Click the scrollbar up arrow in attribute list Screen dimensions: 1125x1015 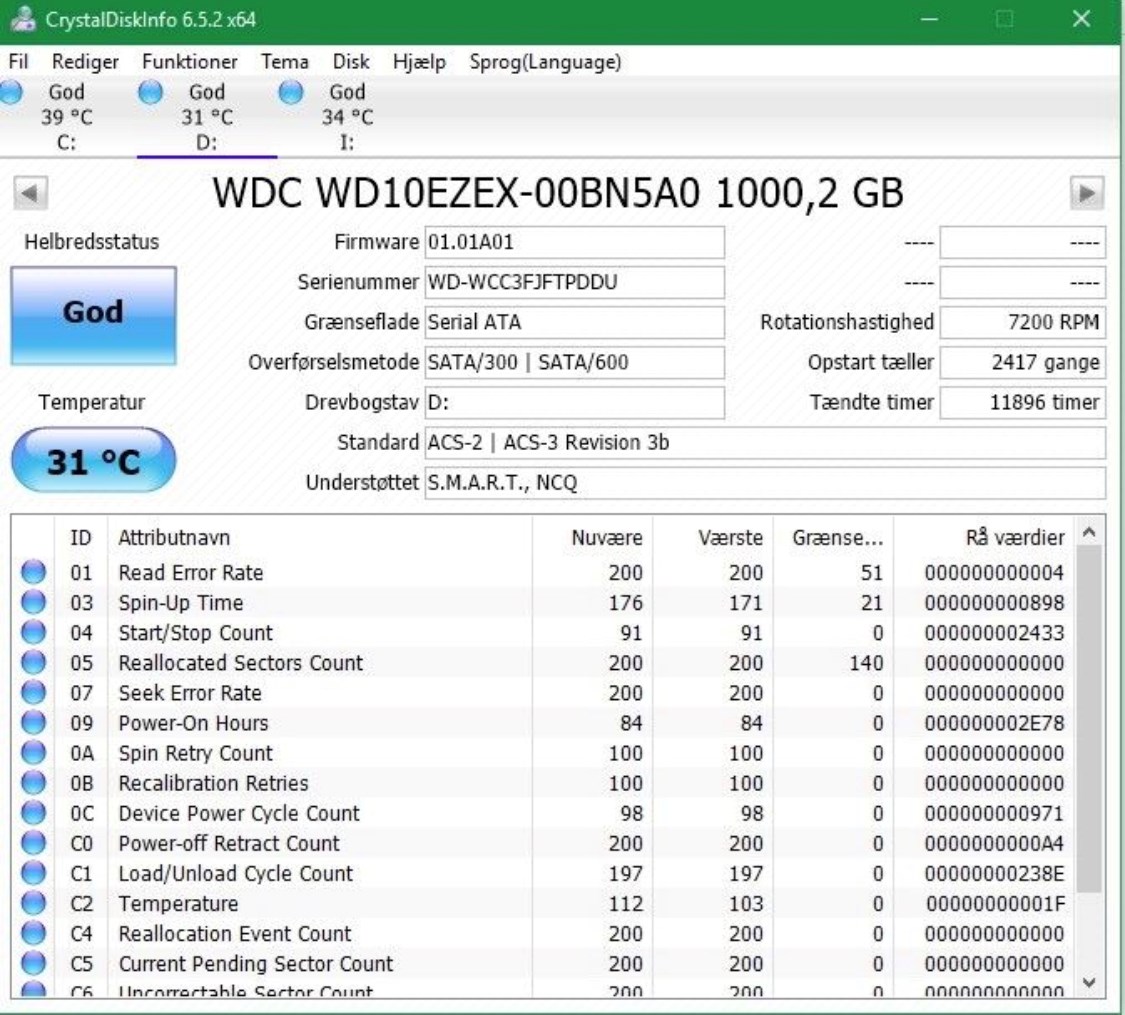1089,532
